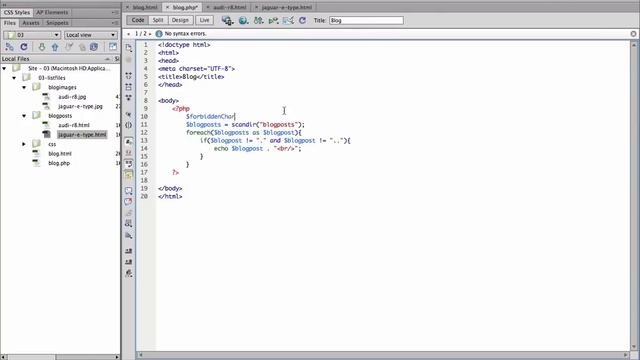Click the Put files up-arrow icon

pyautogui.click(x=55, y=47)
